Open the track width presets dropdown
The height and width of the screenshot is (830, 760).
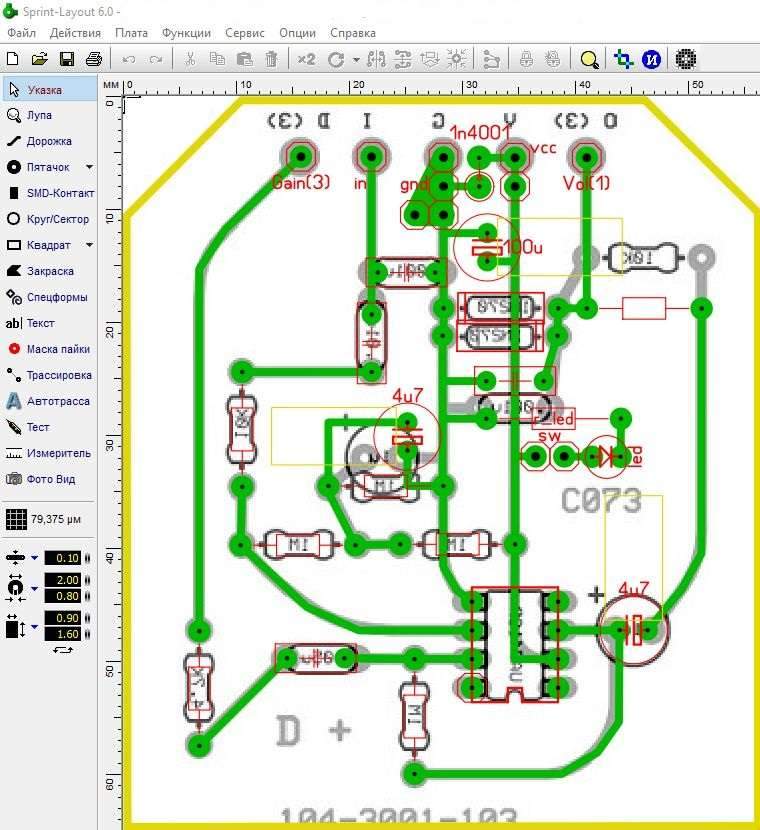coord(35,558)
